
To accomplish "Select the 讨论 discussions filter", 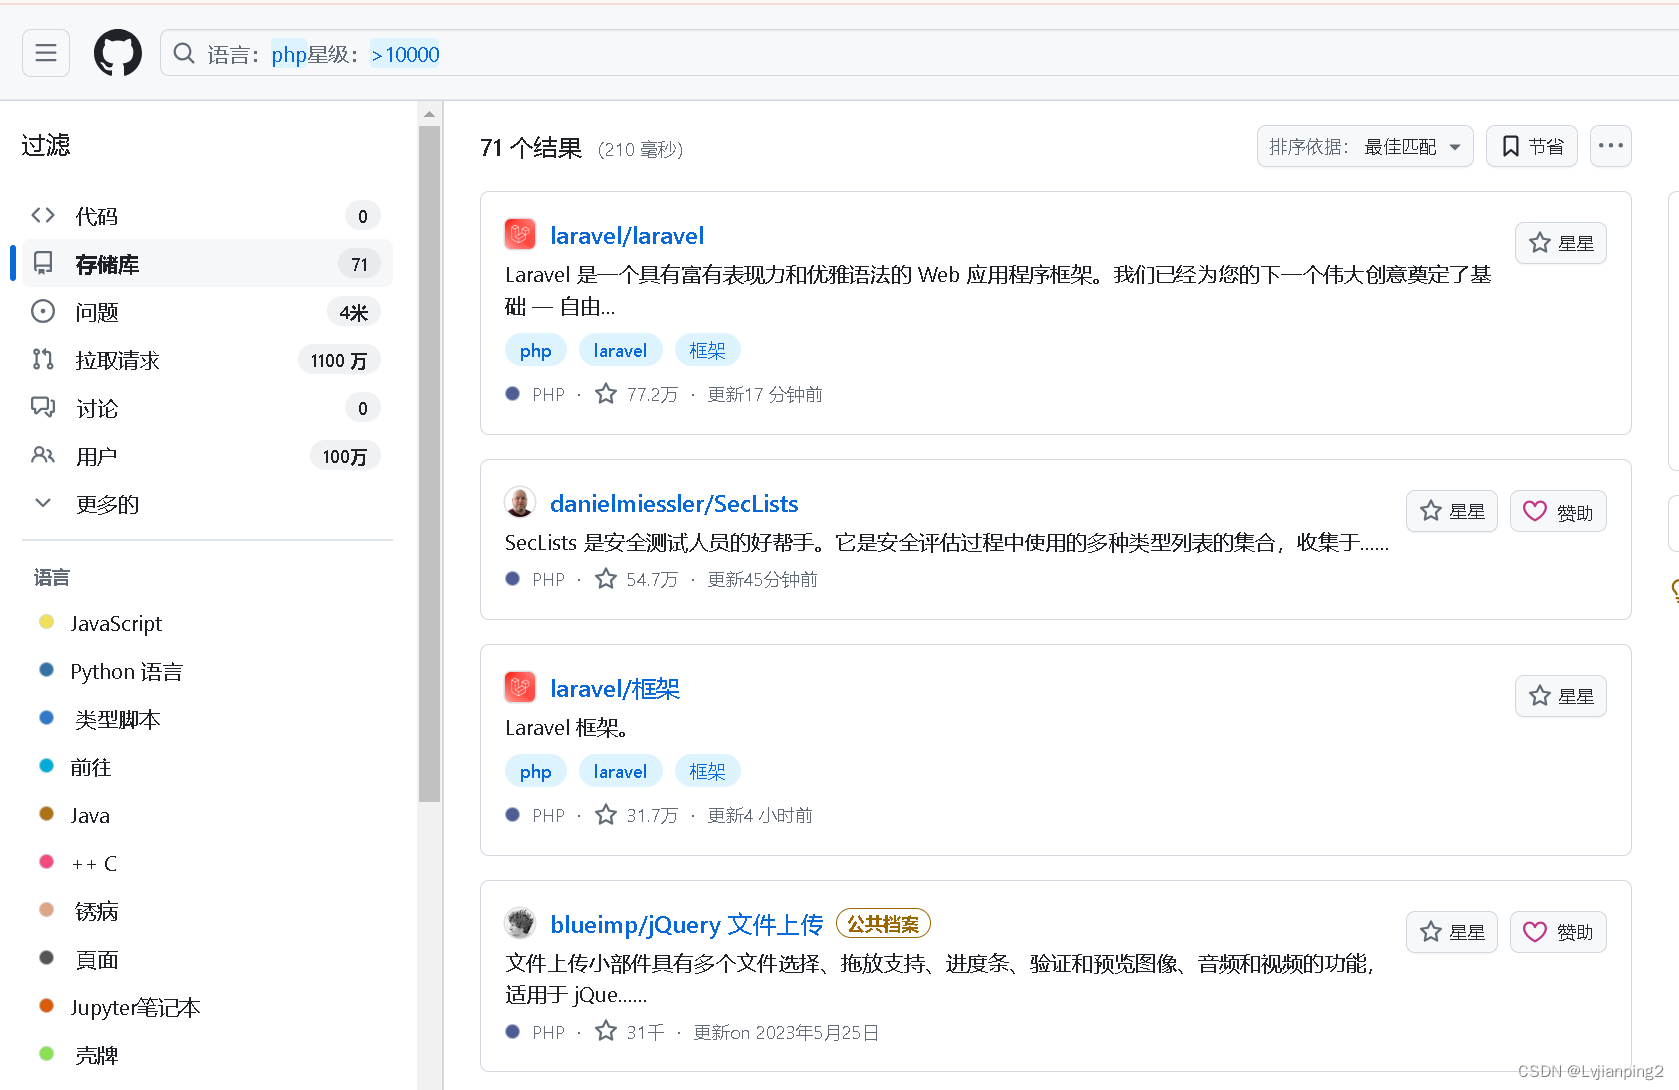I will pyautogui.click(x=205, y=408).
